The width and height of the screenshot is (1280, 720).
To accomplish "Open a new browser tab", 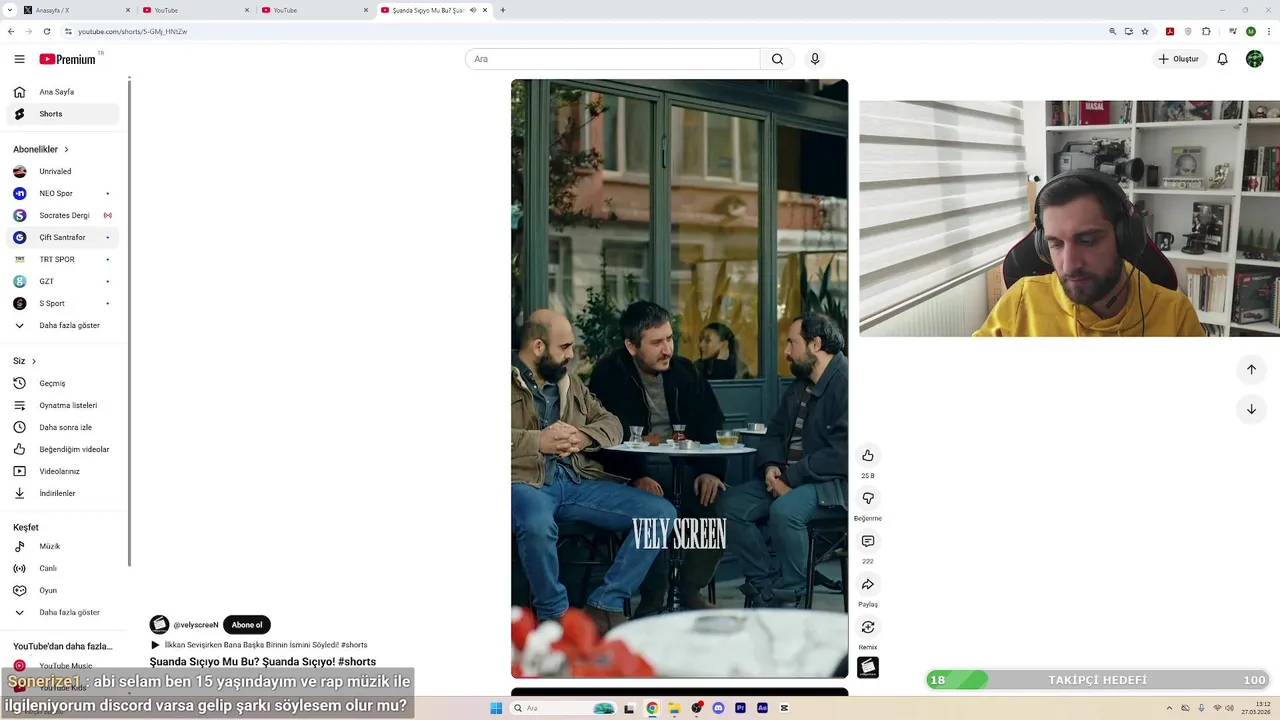I will tap(502, 10).
